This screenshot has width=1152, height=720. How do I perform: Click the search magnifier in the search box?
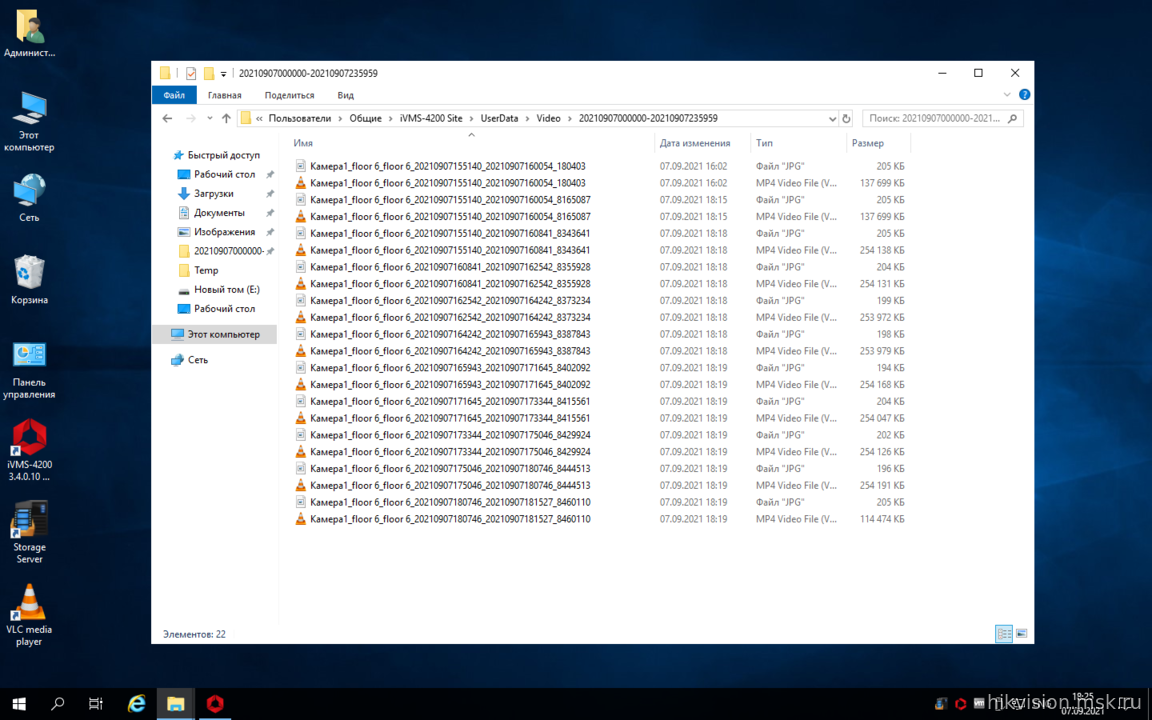(x=1012, y=118)
